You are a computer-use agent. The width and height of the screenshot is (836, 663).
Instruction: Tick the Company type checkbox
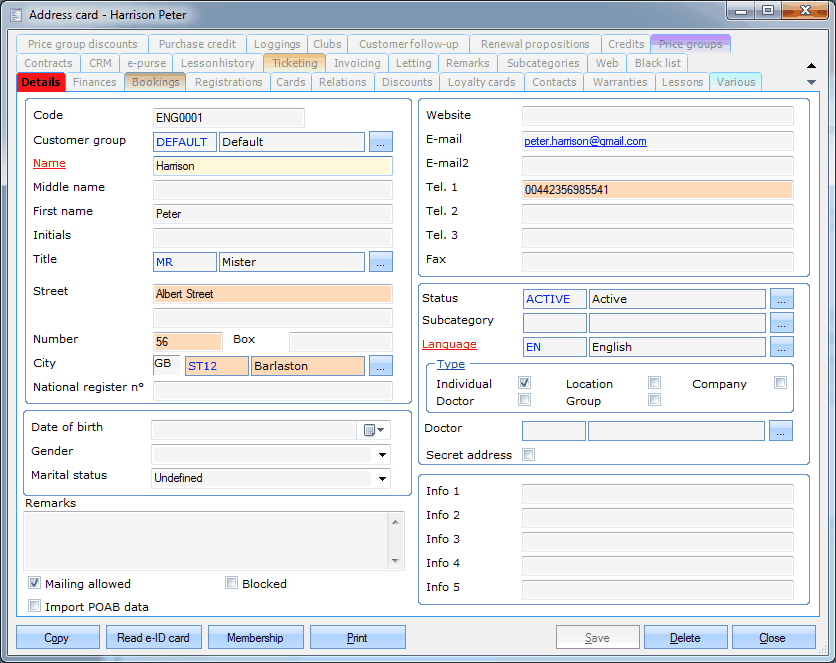[x=780, y=383]
